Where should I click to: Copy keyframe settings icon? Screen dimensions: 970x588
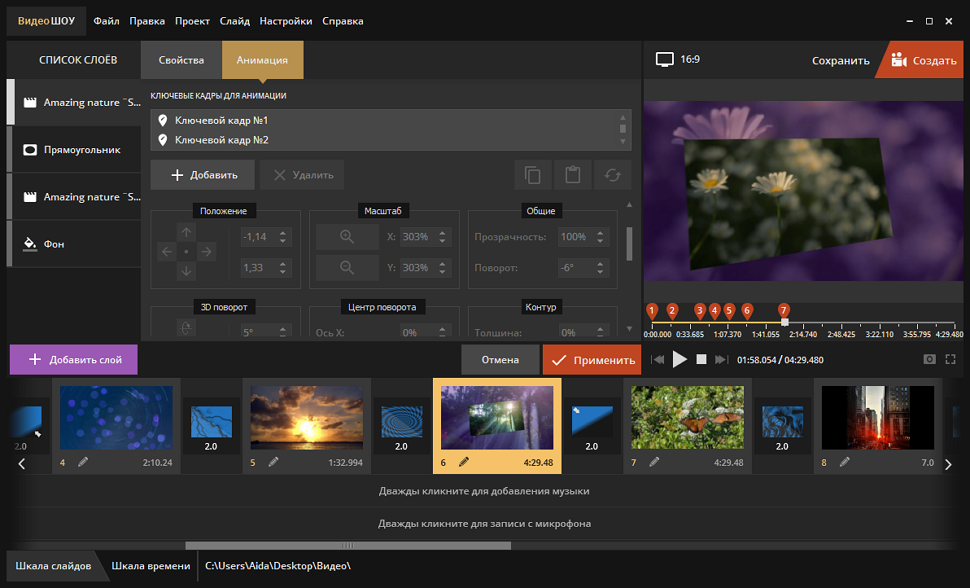tap(533, 175)
